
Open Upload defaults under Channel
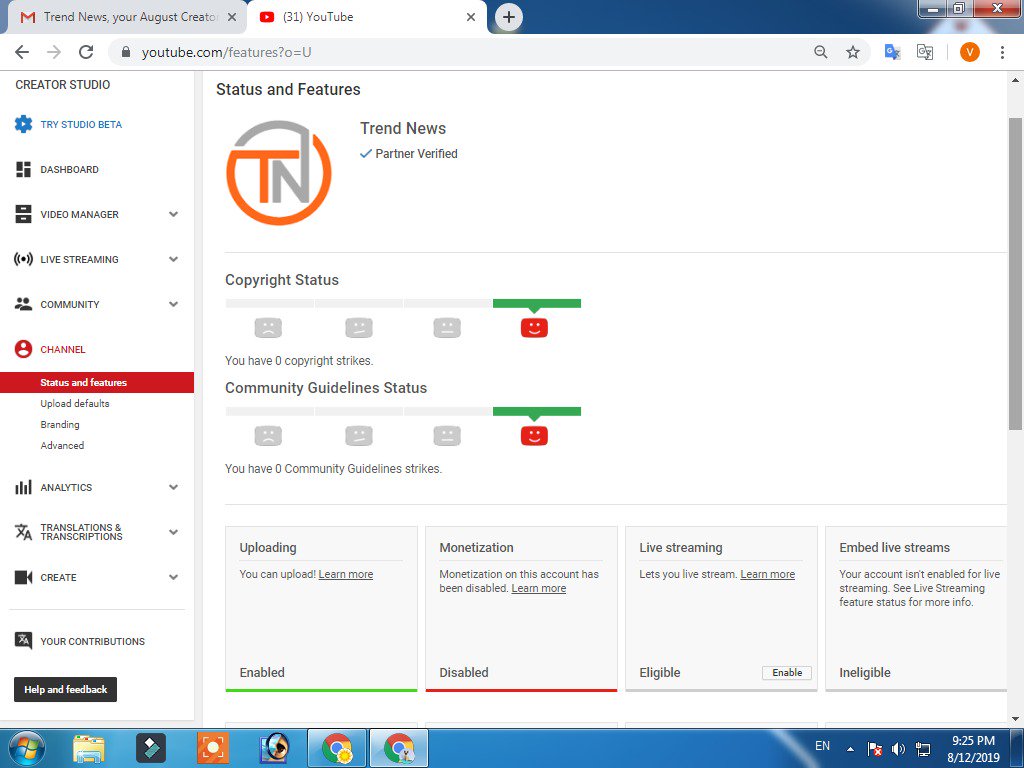click(75, 404)
